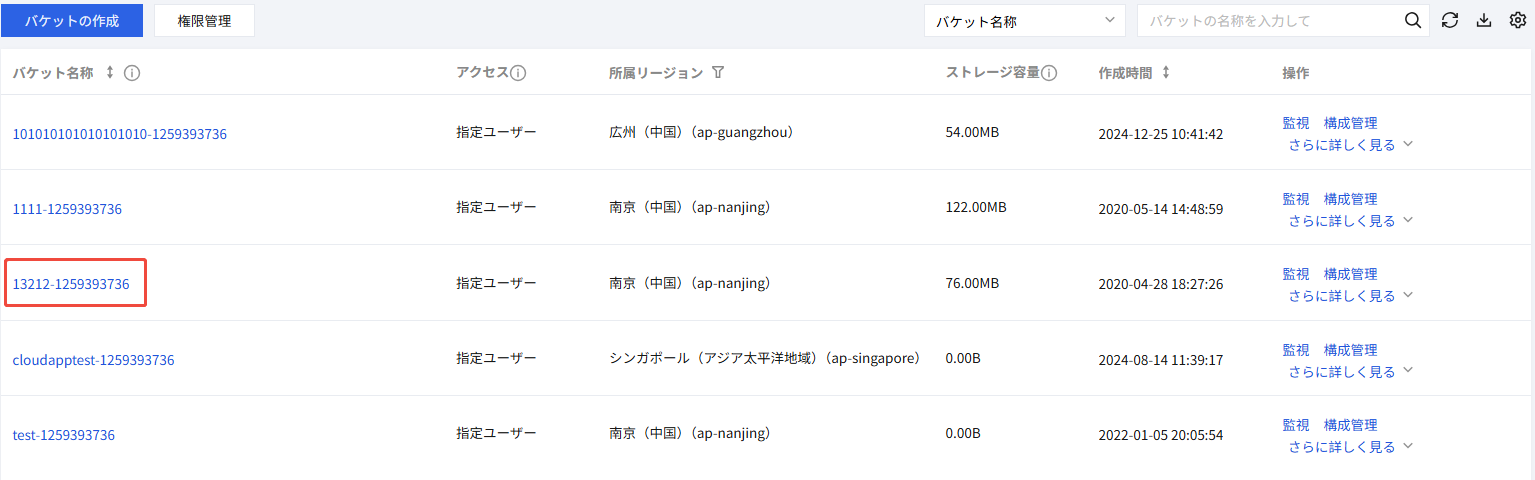Expand さらに詳しく見る for the cloudapptest-1259393736 bucket
Screen dimensions: 1535x480
1349,371
